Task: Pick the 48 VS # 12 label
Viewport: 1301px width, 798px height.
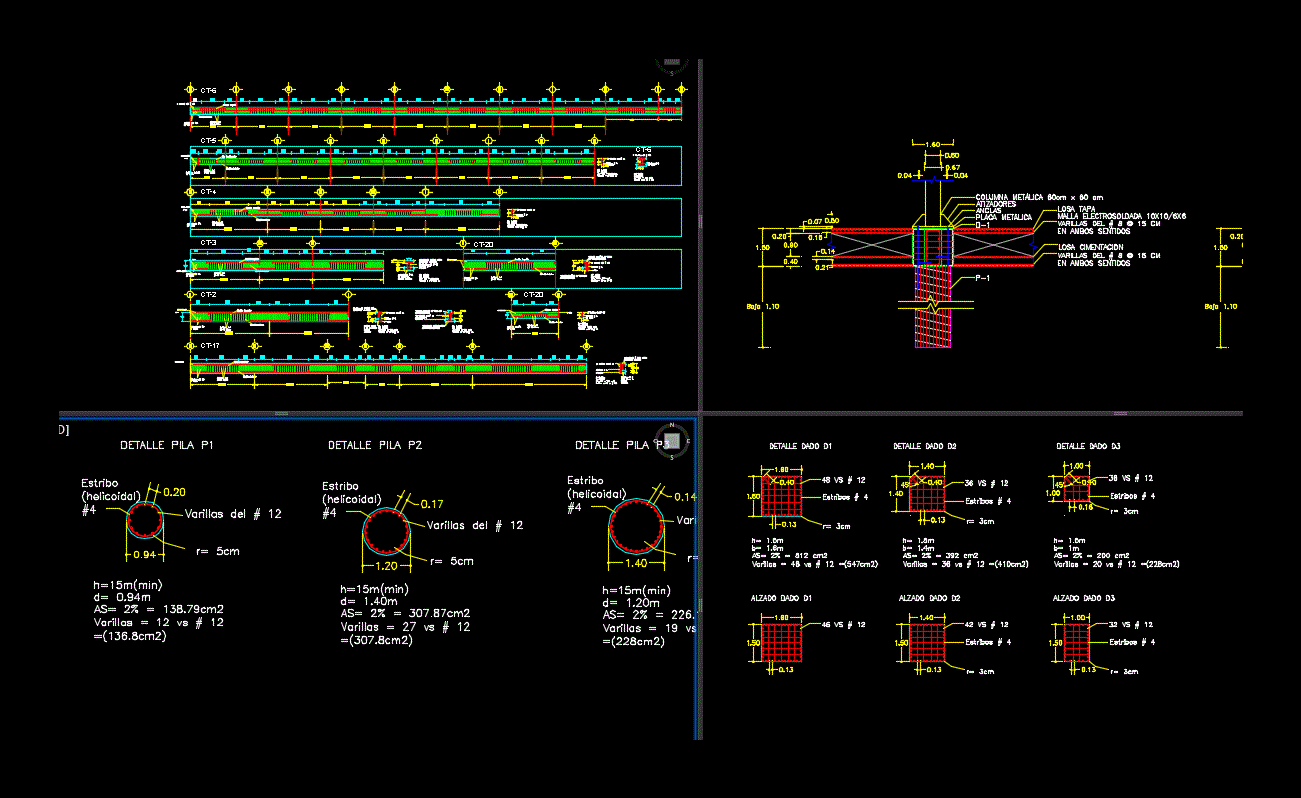Action: pos(843,481)
